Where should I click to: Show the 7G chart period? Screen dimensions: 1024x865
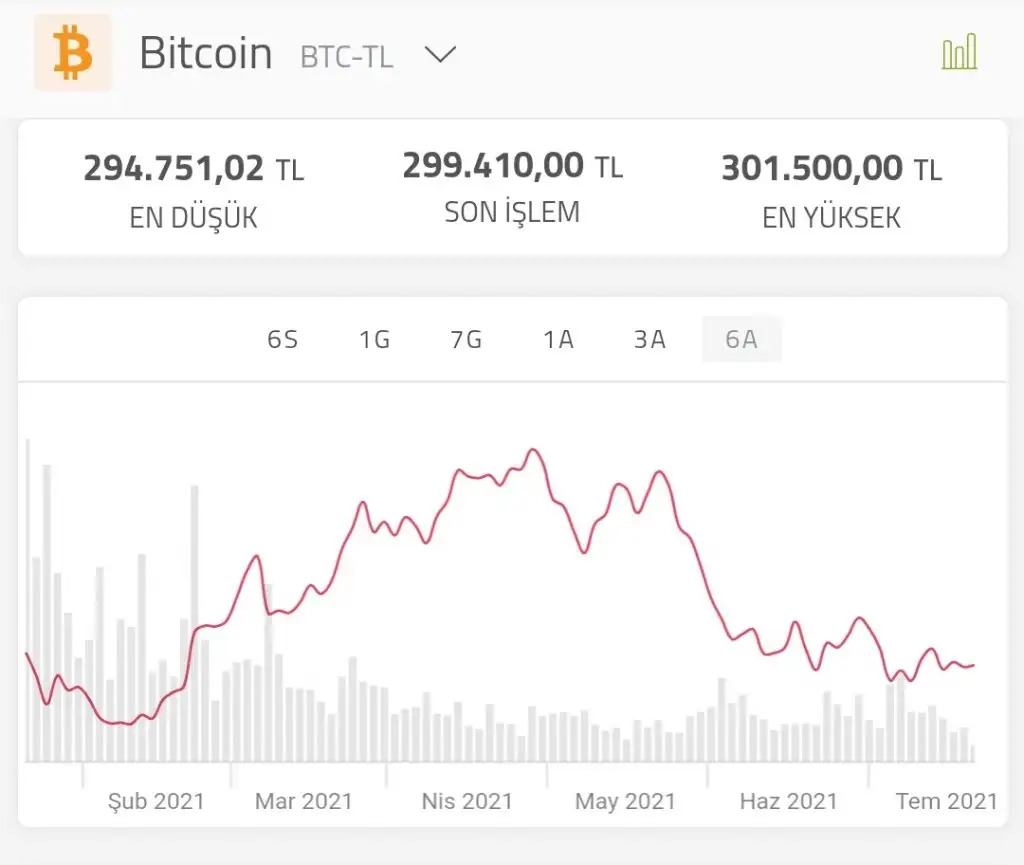[466, 340]
